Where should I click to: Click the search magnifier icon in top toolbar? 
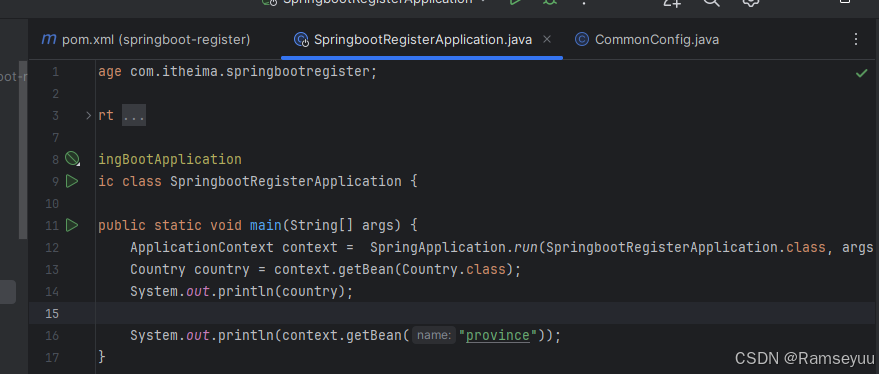click(711, 2)
